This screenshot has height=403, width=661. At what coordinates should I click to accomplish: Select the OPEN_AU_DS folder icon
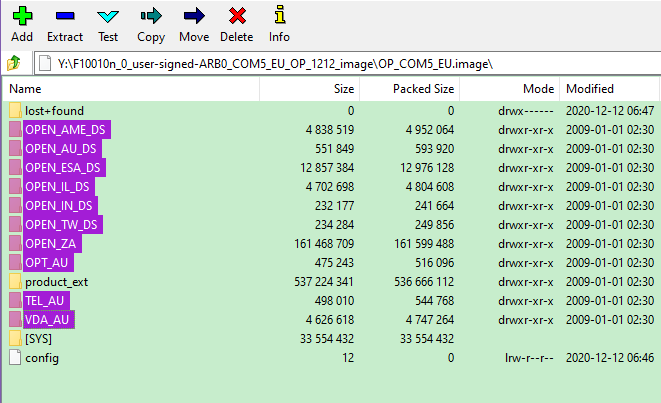point(15,148)
